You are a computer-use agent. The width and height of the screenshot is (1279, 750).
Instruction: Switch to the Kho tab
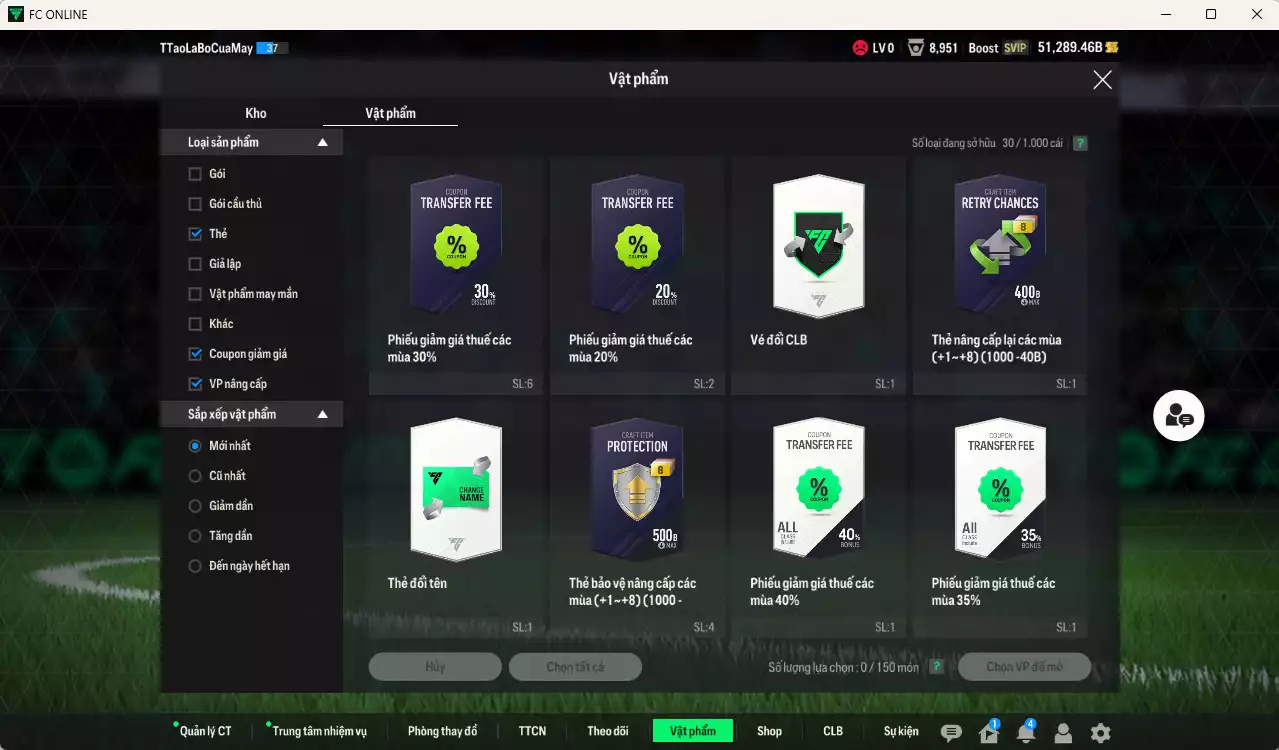256,113
